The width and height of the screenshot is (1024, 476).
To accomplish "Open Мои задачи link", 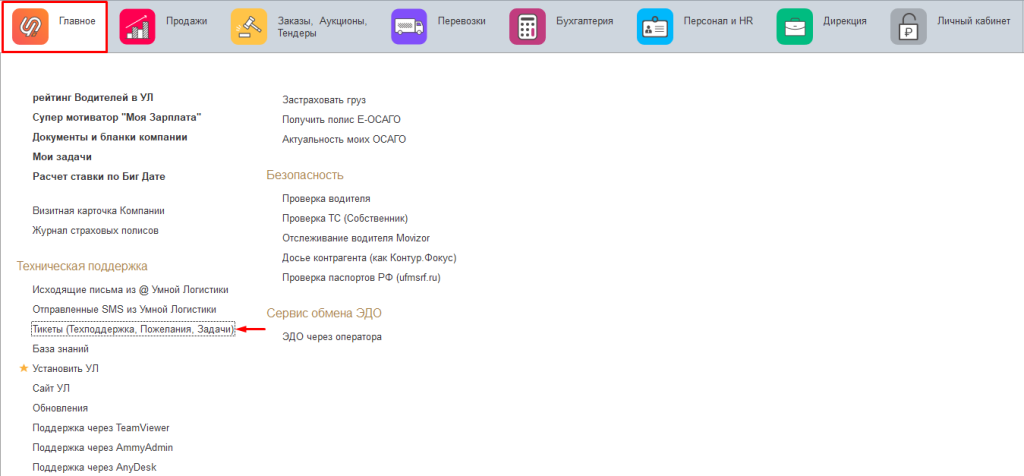I will (62, 157).
